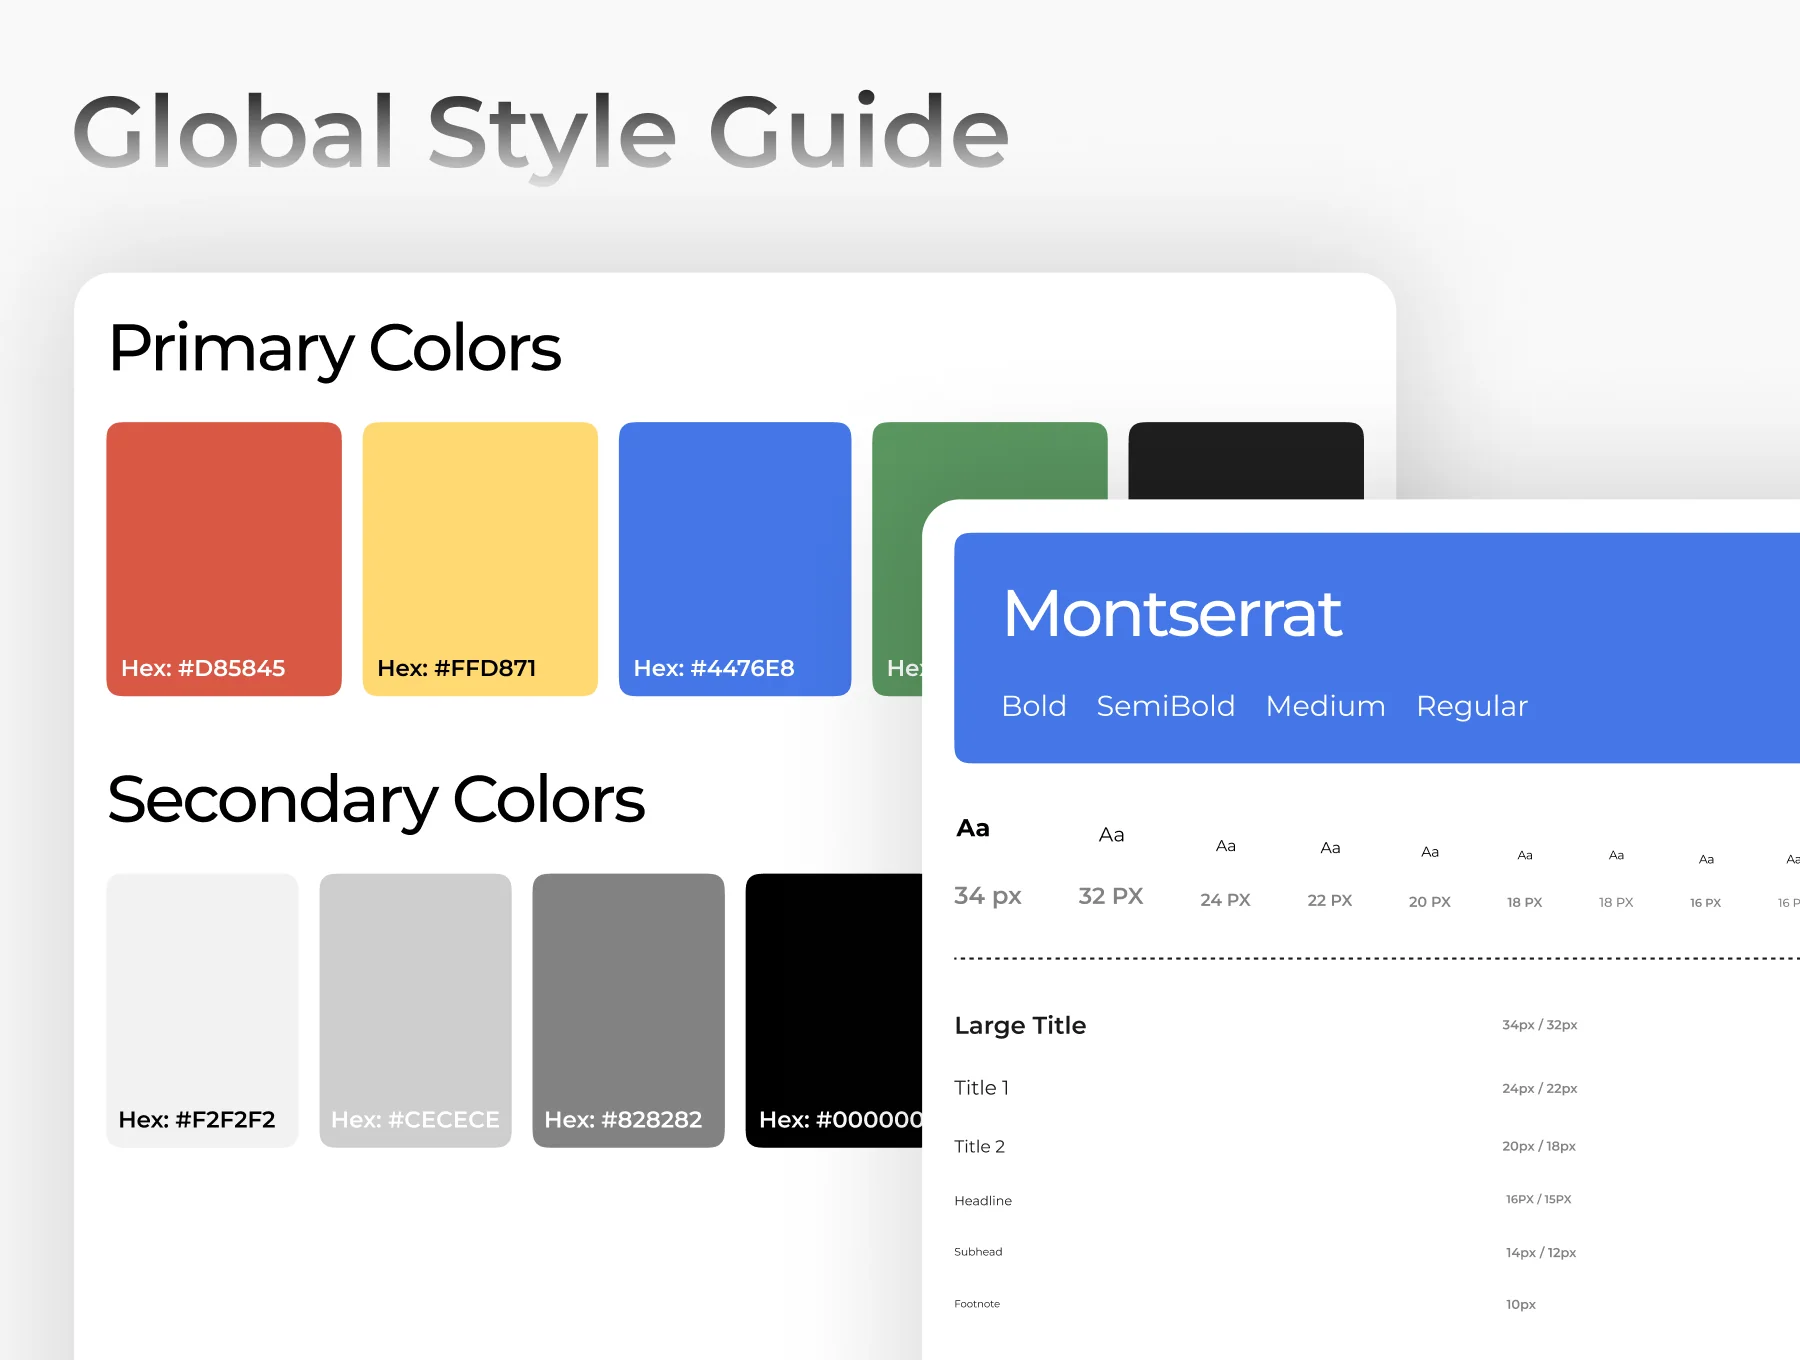
Task: Pick the blue #4476E8 primary swatch
Action: tap(735, 559)
